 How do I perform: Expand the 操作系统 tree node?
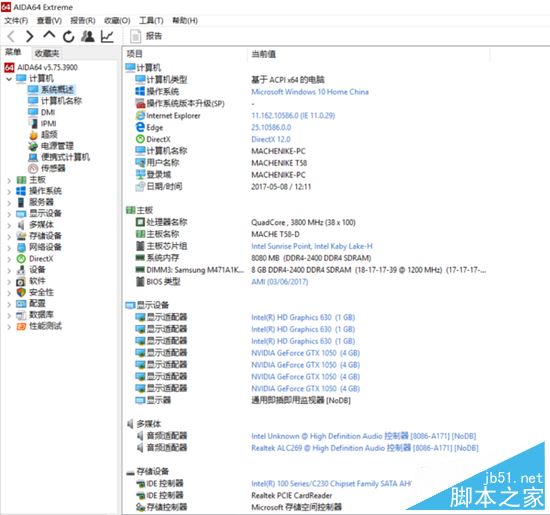click(9, 192)
